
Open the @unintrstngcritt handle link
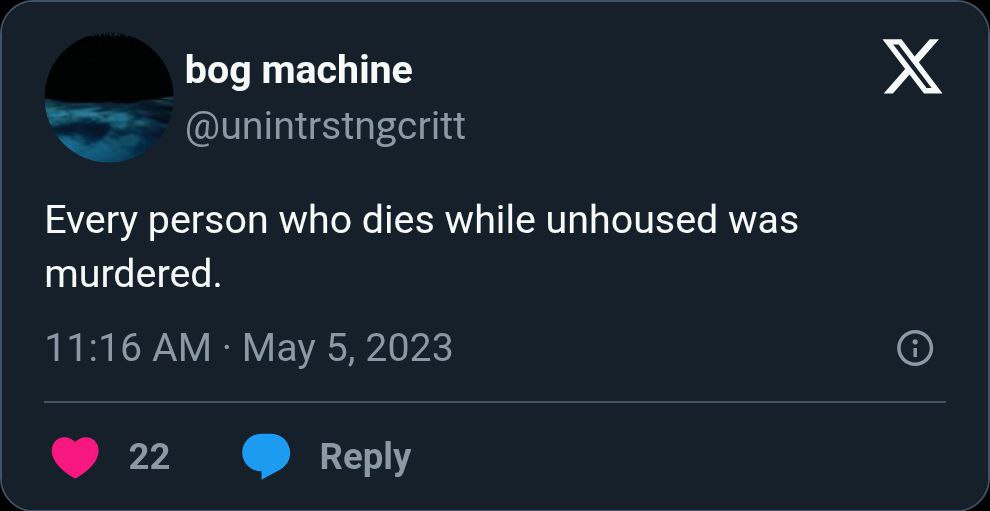[325, 126]
